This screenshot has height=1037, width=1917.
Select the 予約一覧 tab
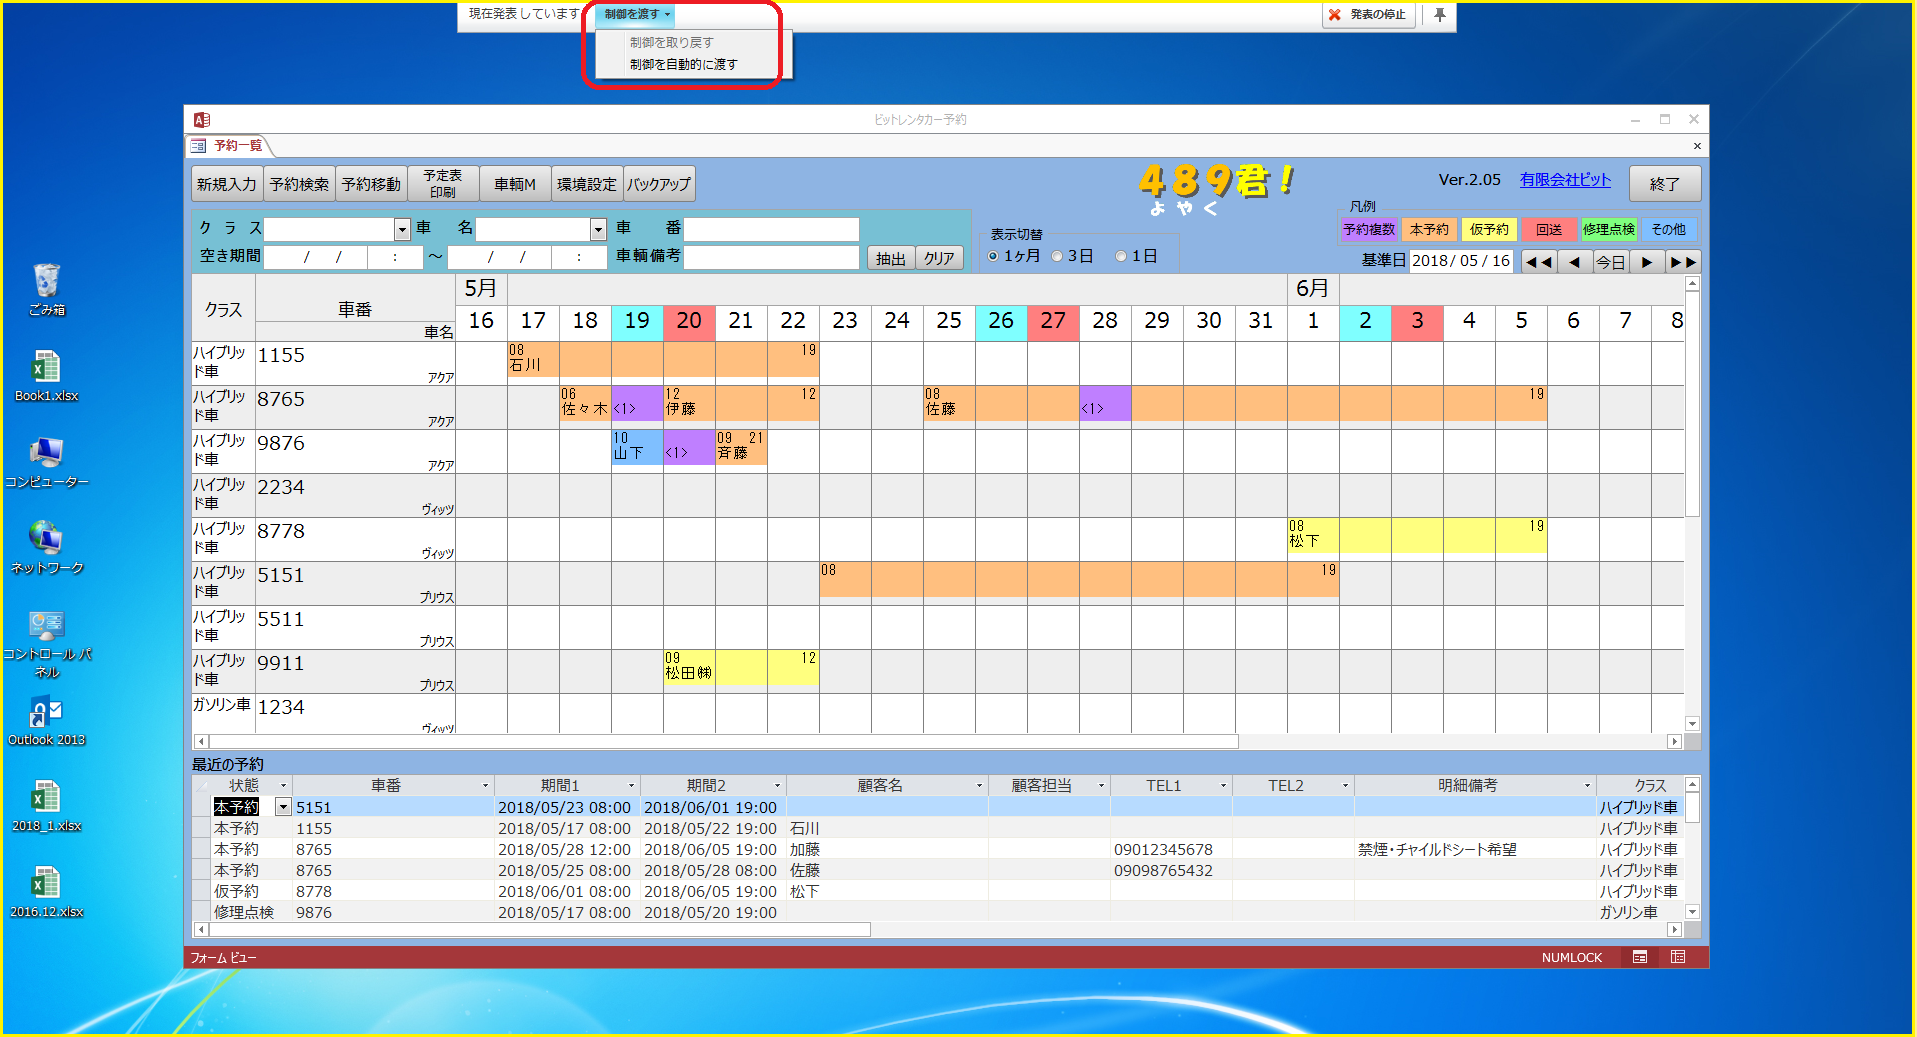click(228, 146)
